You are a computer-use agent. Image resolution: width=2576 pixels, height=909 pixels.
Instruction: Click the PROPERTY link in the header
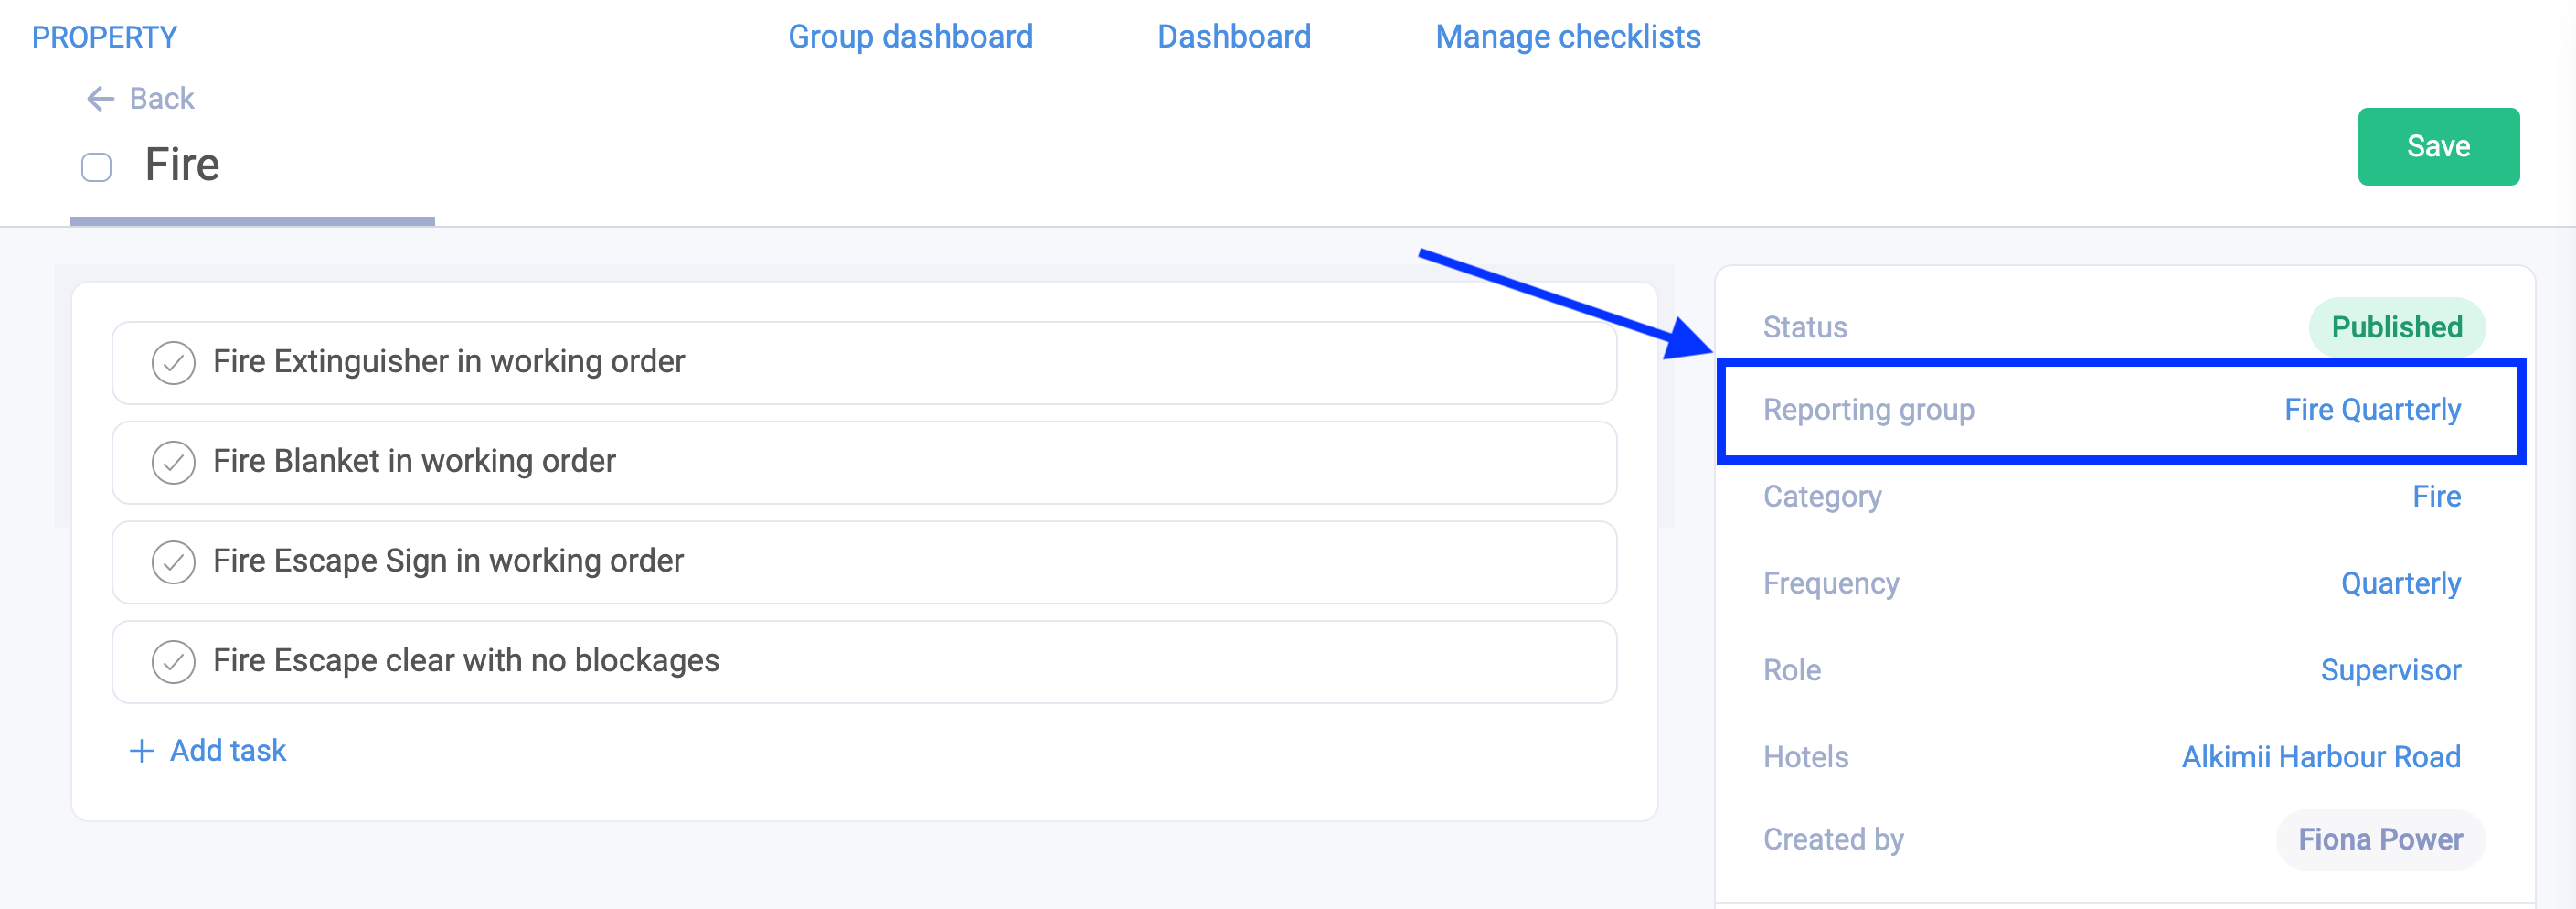(x=104, y=36)
